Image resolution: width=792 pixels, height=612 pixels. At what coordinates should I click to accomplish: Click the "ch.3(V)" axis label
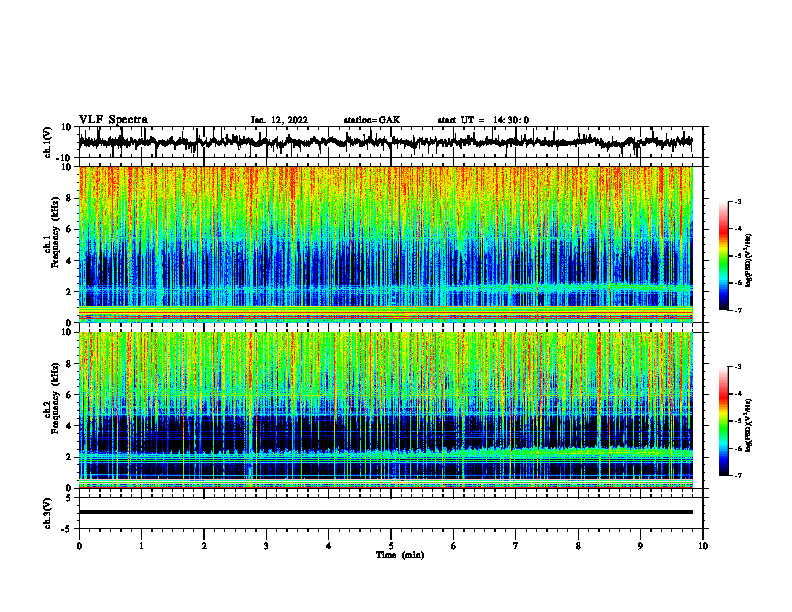48,513
